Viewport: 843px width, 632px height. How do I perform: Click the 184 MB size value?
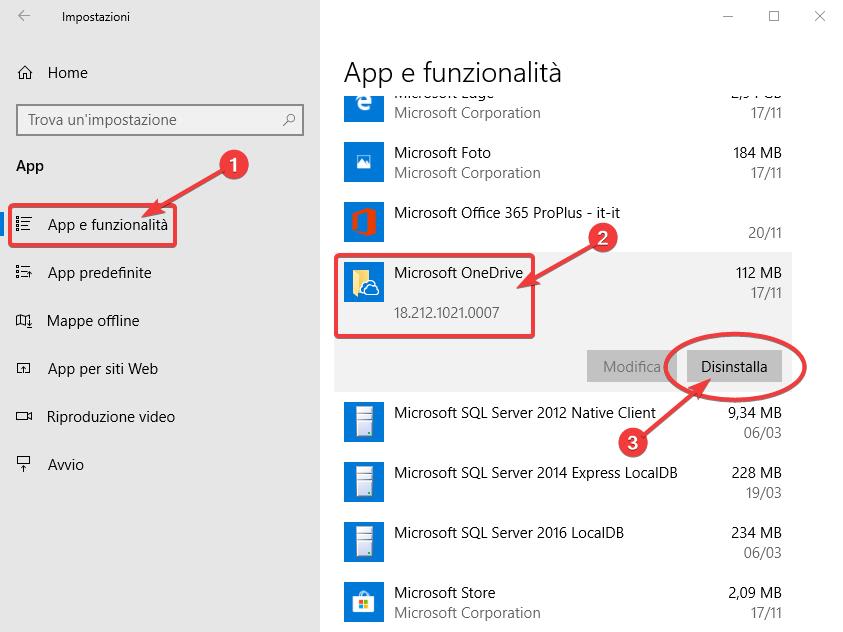coord(757,153)
